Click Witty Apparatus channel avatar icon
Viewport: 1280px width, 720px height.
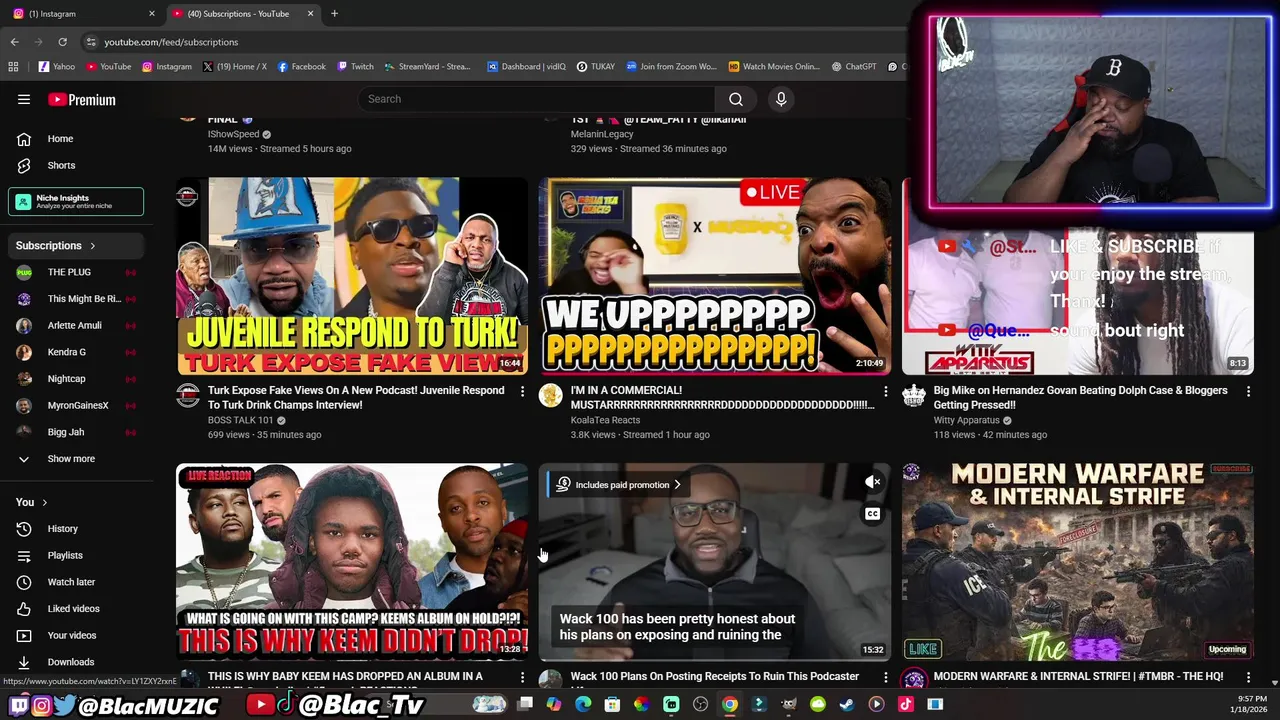click(913, 395)
